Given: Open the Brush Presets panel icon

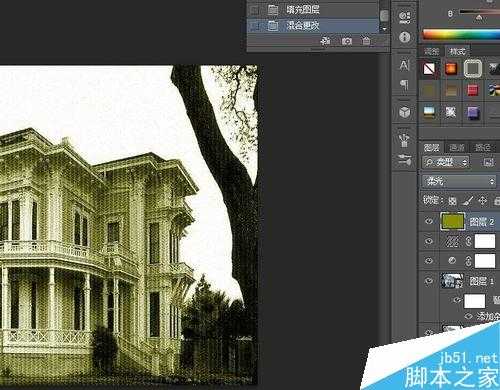Looking at the screenshot, I should (404, 140).
